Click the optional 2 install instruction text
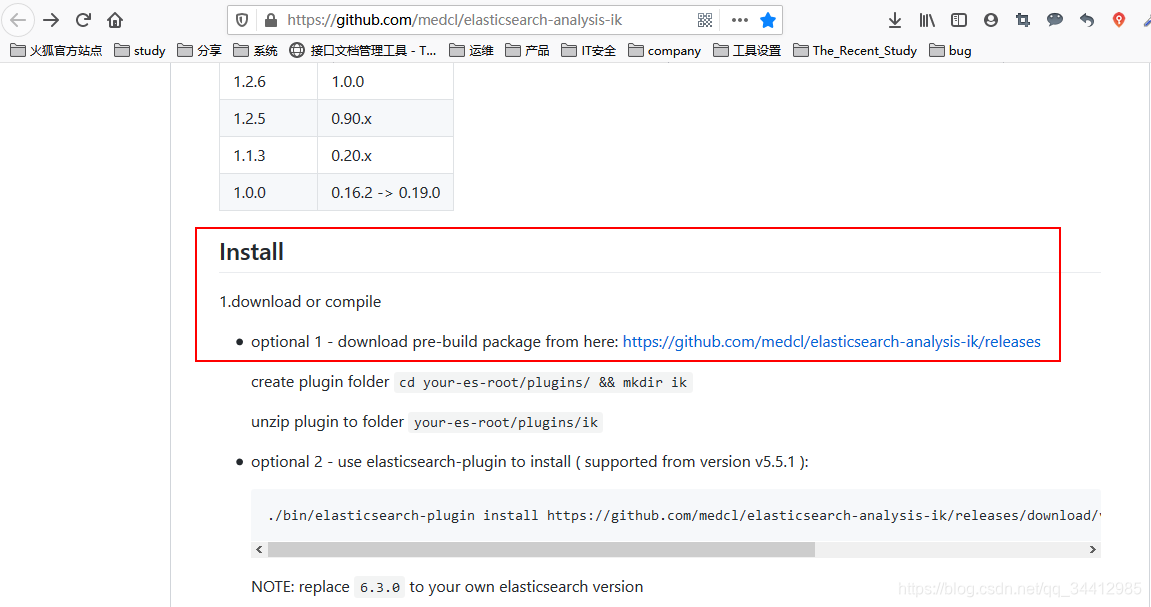This screenshot has width=1151, height=607. click(x=529, y=462)
